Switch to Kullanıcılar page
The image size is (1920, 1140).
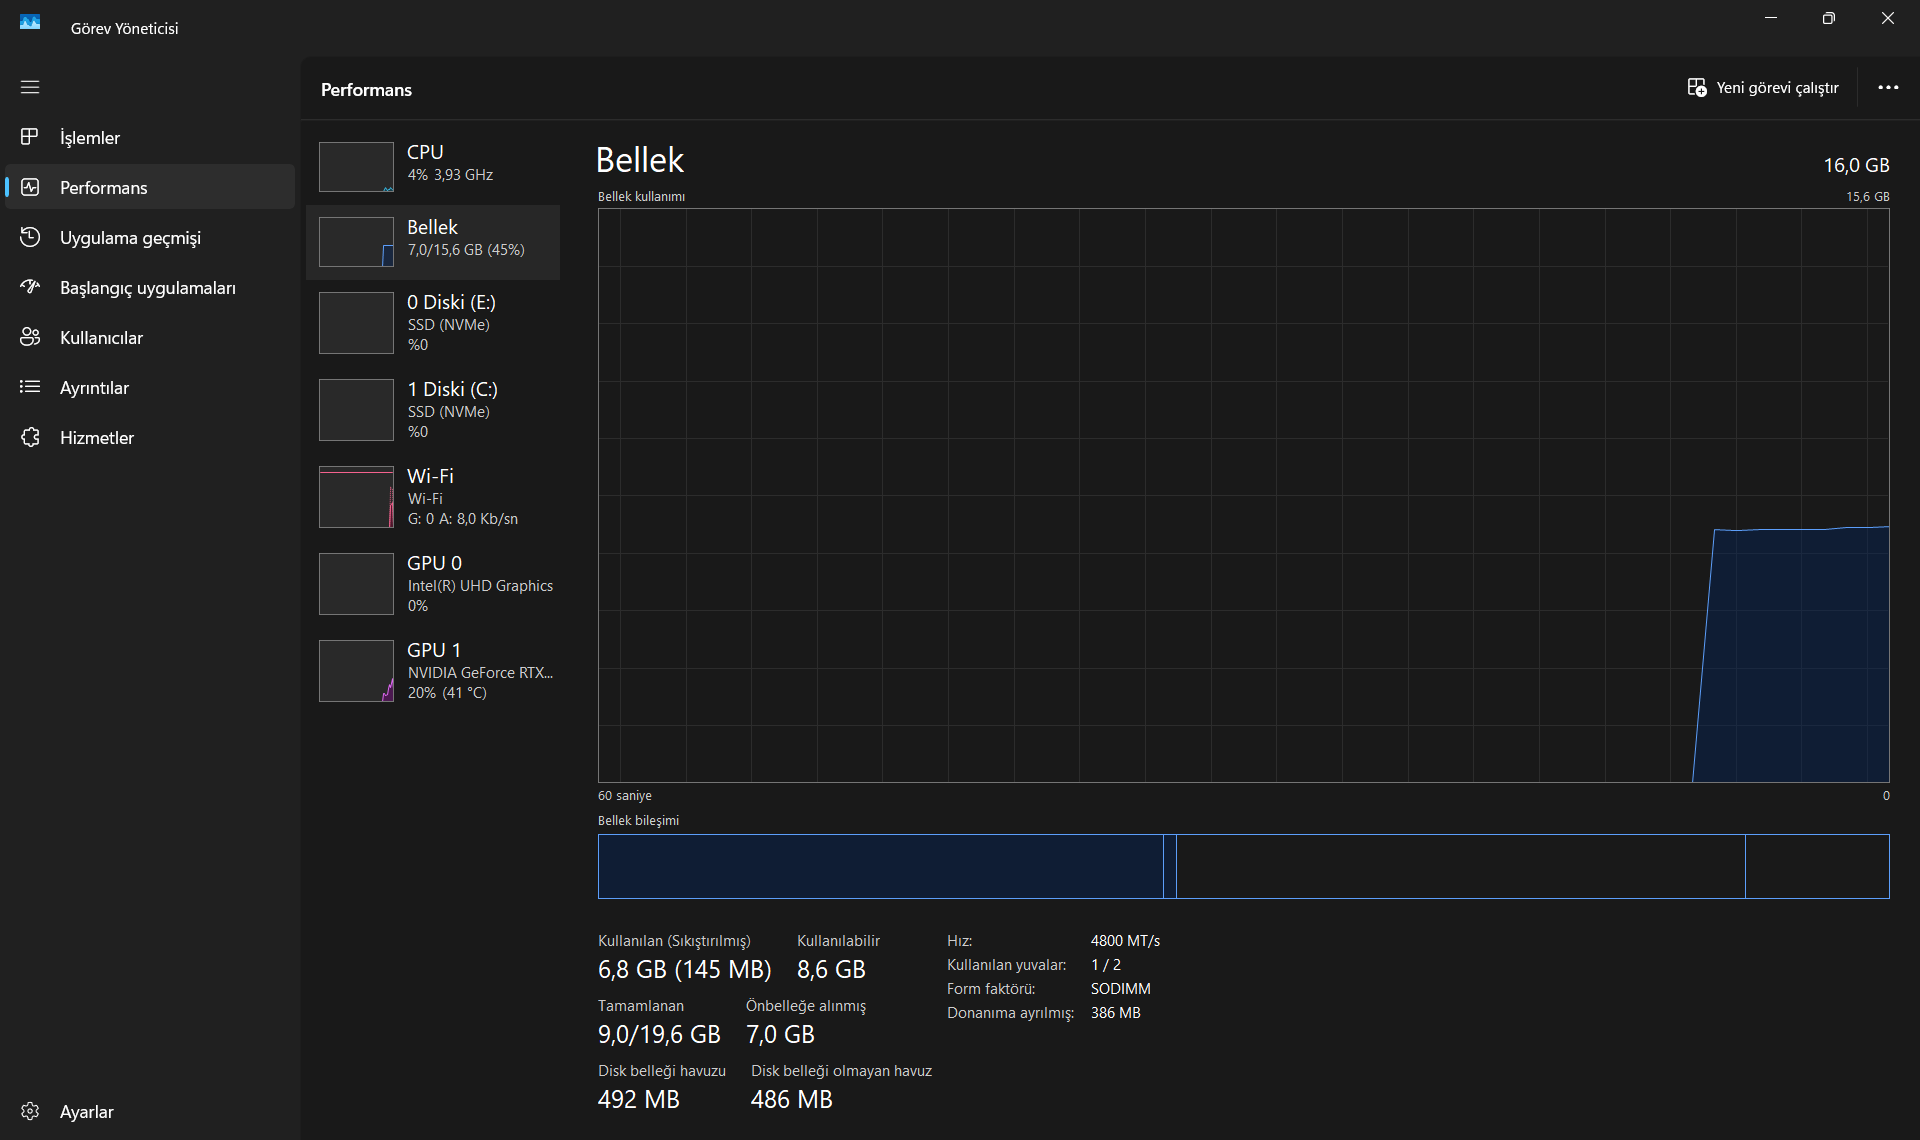[150, 337]
